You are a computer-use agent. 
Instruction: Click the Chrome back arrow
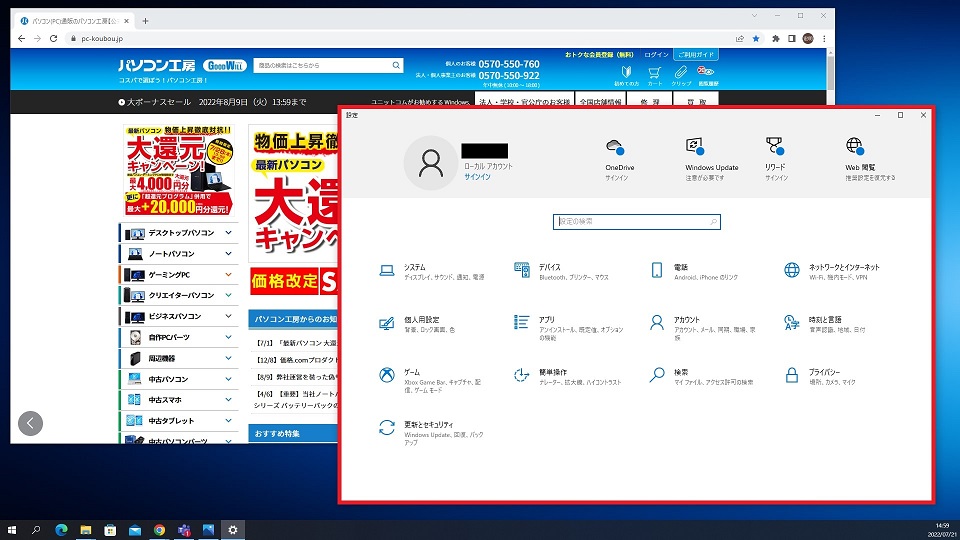pyautogui.click(x=21, y=38)
